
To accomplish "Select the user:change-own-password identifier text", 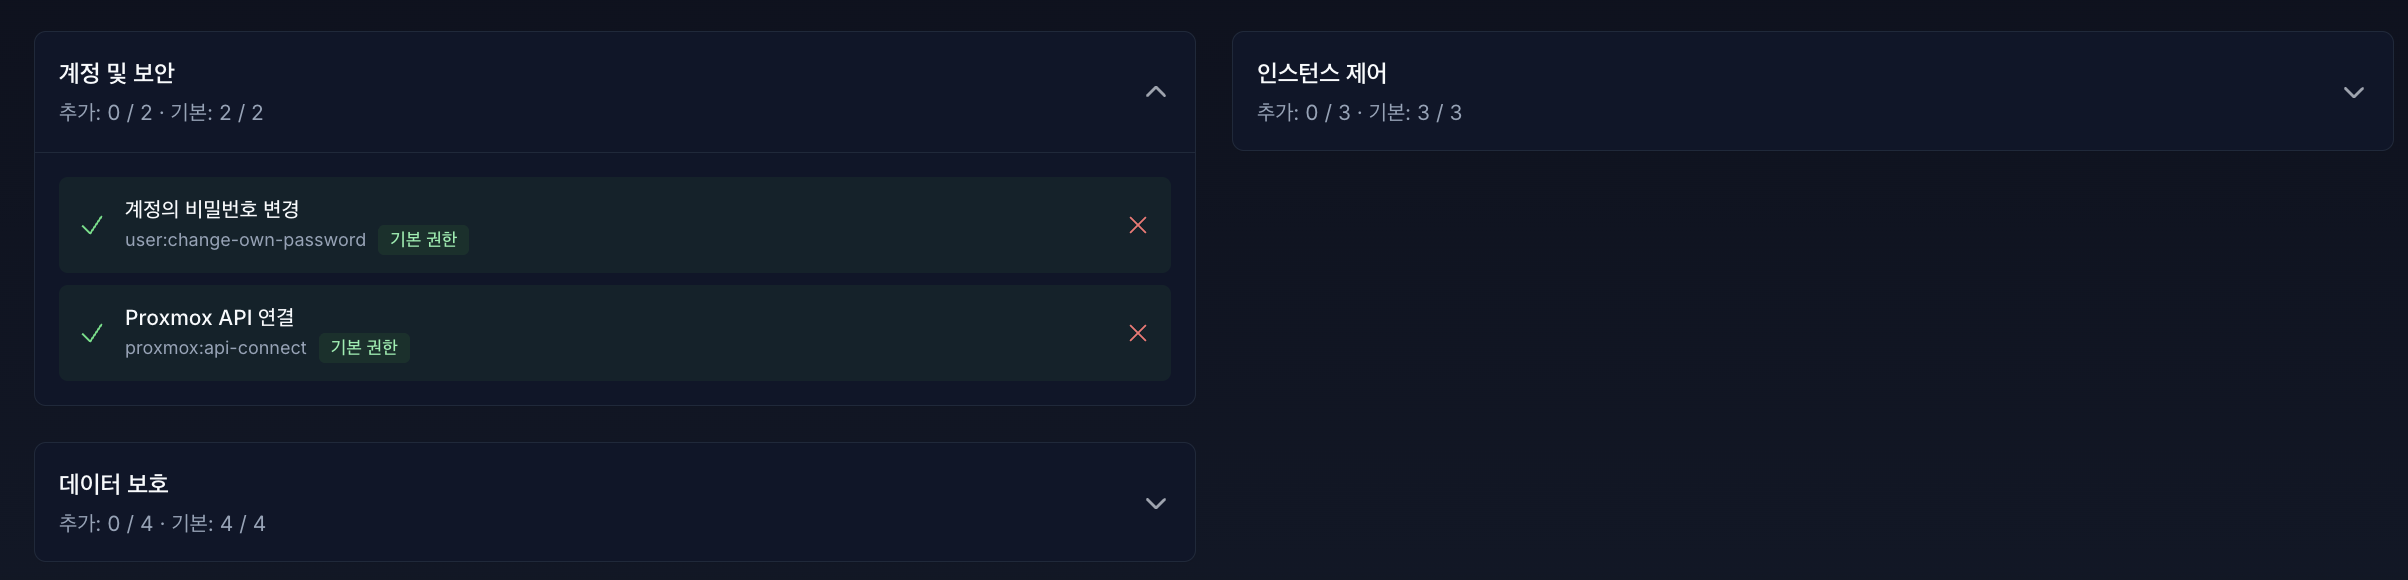I will (x=245, y=240).
